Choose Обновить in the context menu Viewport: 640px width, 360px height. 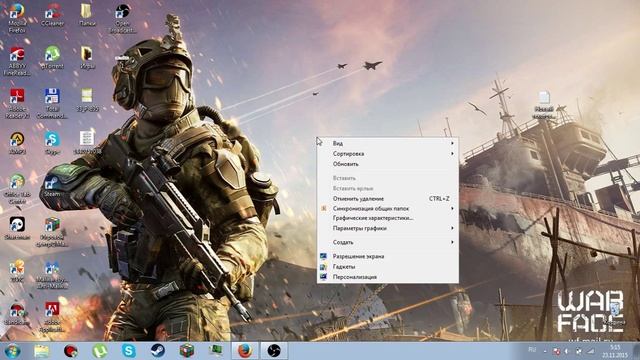[387, 164]
